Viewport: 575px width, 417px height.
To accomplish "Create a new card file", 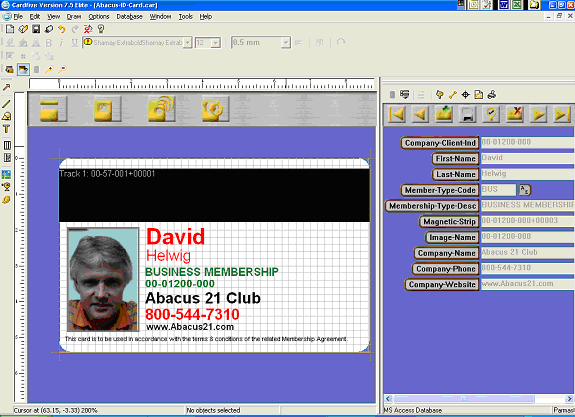I will pyautogui.click(x=10, y=29).
